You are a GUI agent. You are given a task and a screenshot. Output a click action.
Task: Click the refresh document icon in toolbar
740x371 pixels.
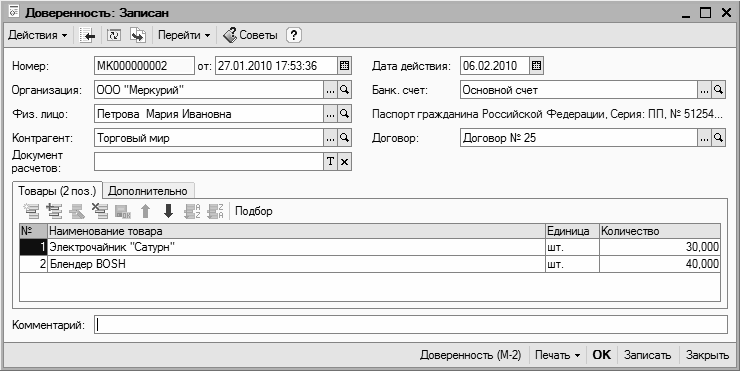[114, 35]
